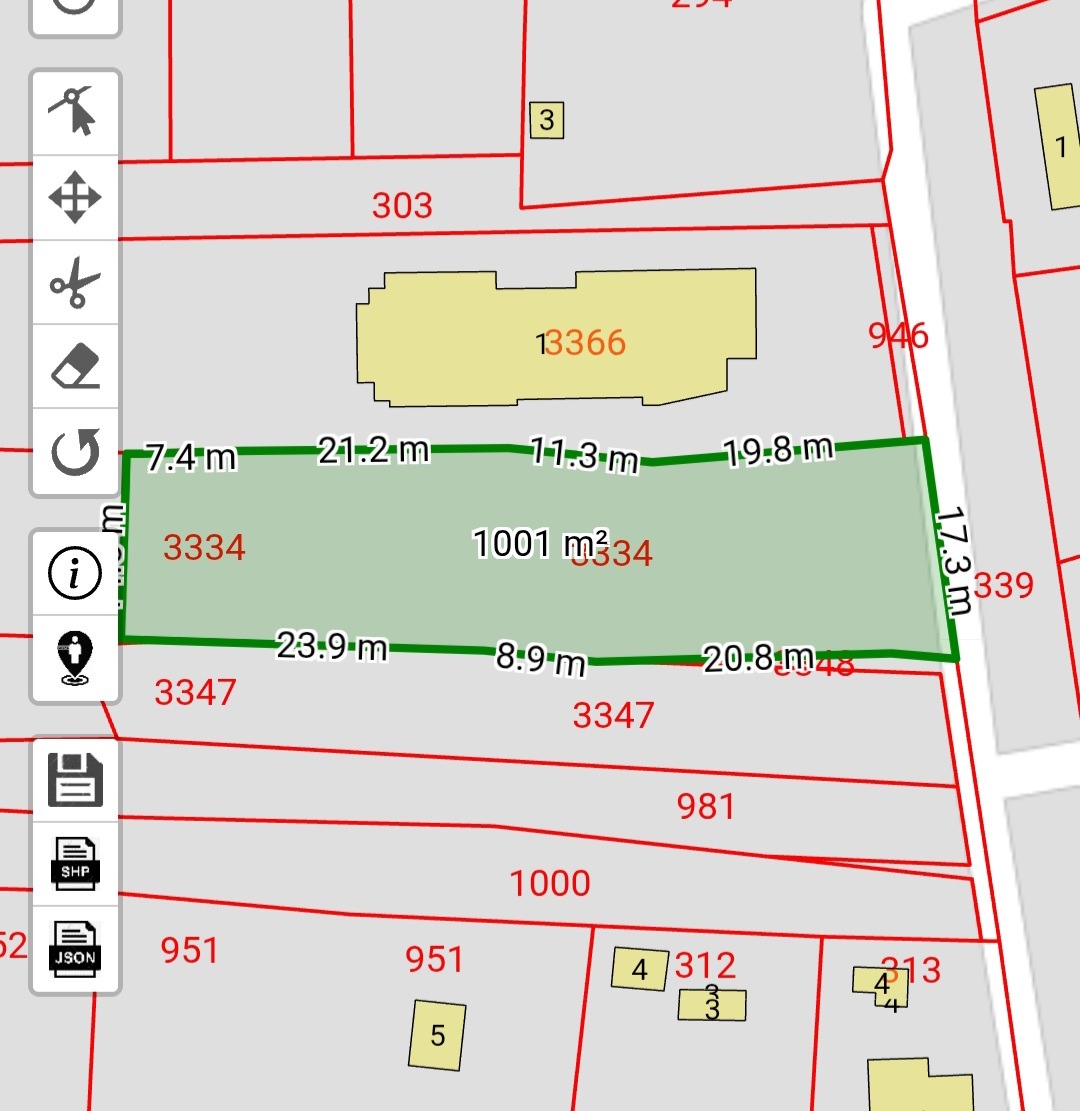Click the 17.3 m edge measurement
Viewport: 1080px width, 1111px height.
click(953, 562)
